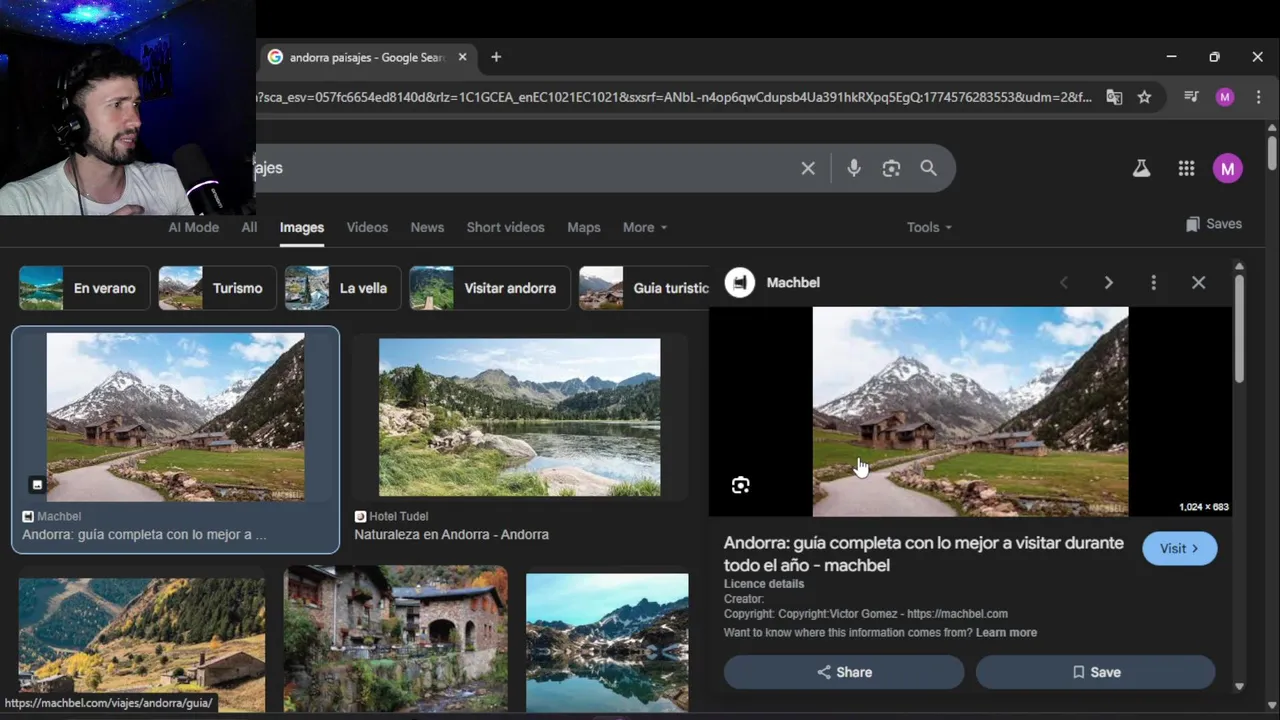The image size is (1280, 720).
Task: Open the Learn more link
Action: [x=1006, y=632]
